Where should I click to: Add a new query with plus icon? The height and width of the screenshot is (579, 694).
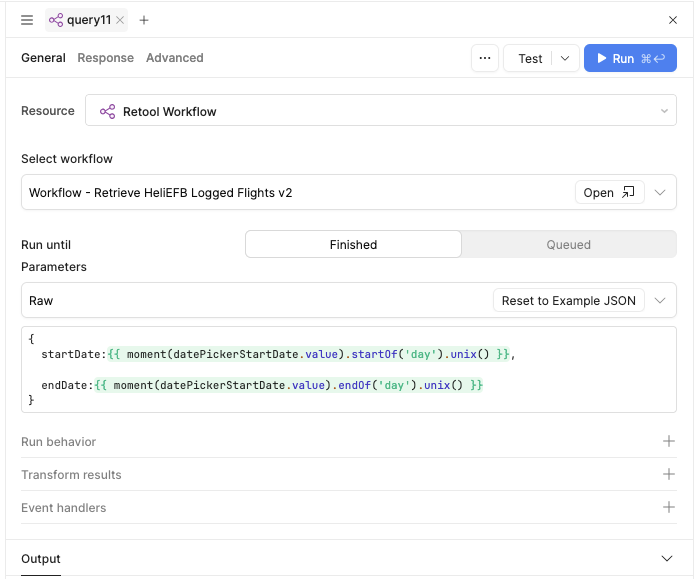(x=144, y=20)
